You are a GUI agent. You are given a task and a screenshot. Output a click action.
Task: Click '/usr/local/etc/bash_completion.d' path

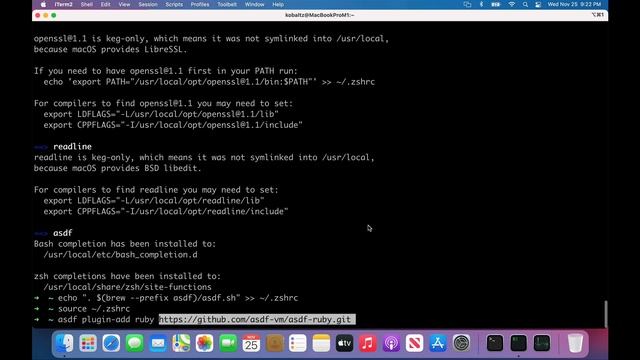pos(120,255)
